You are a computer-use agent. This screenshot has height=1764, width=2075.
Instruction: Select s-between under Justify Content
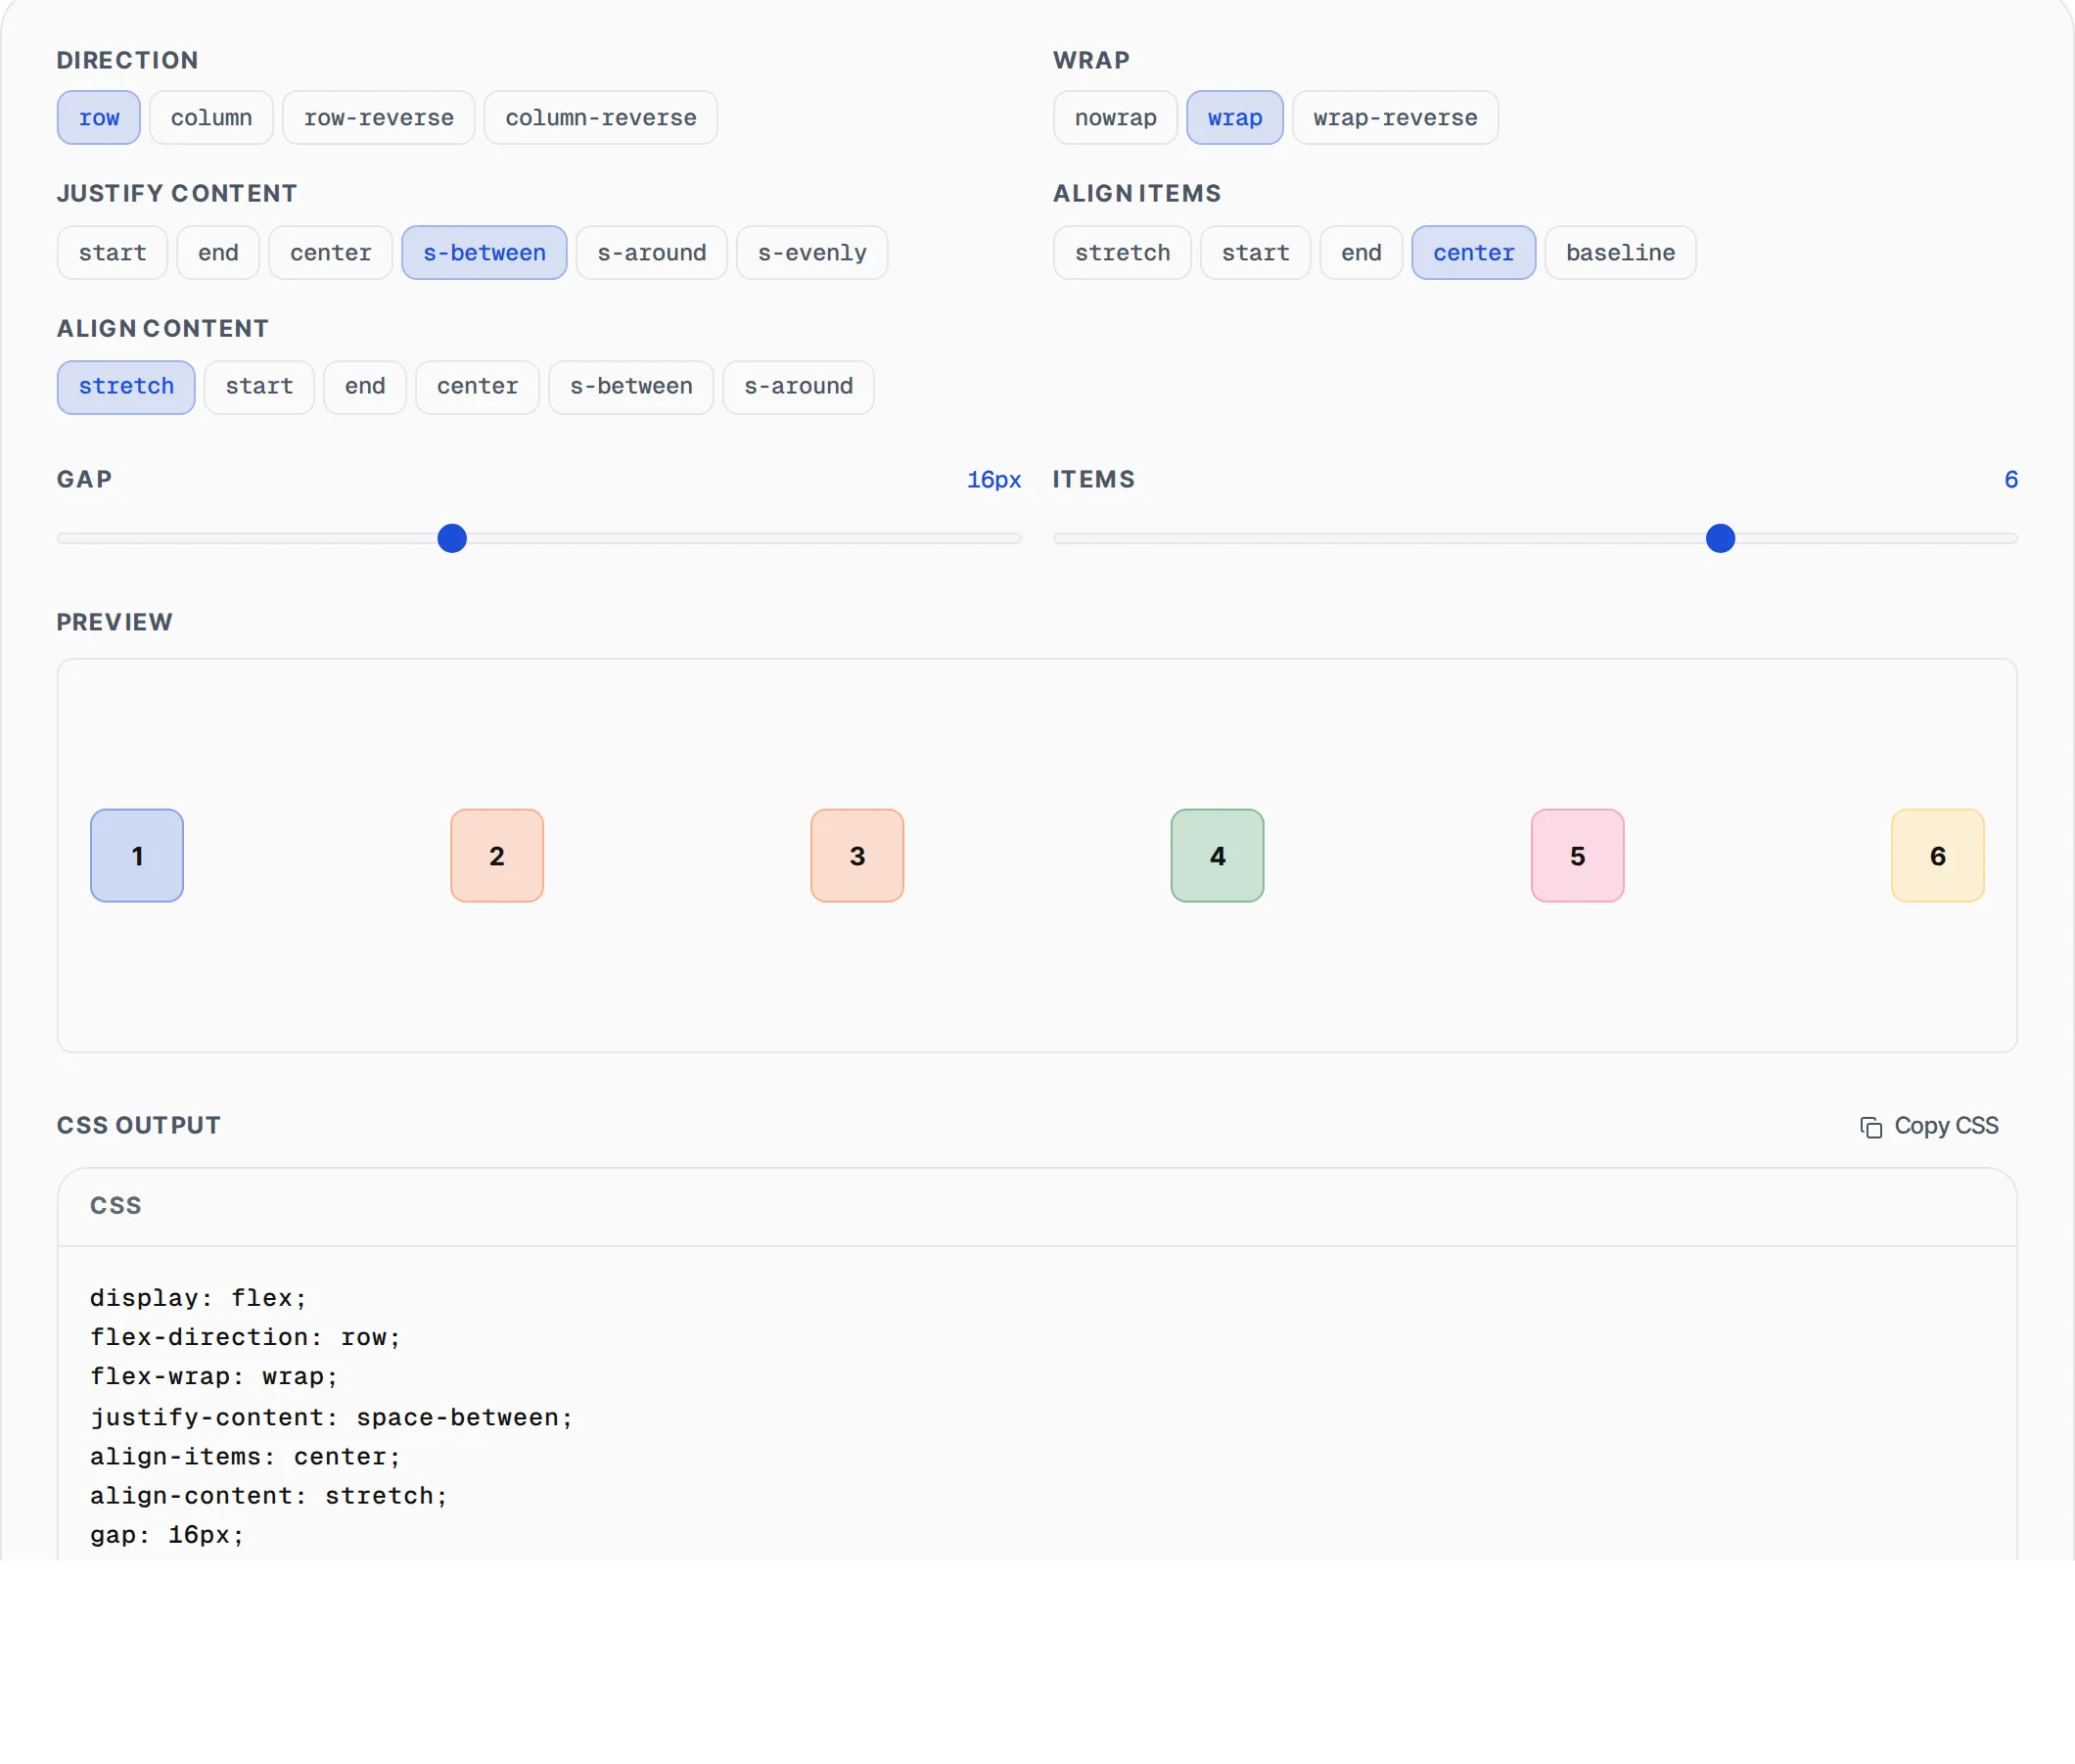point(484,253)
